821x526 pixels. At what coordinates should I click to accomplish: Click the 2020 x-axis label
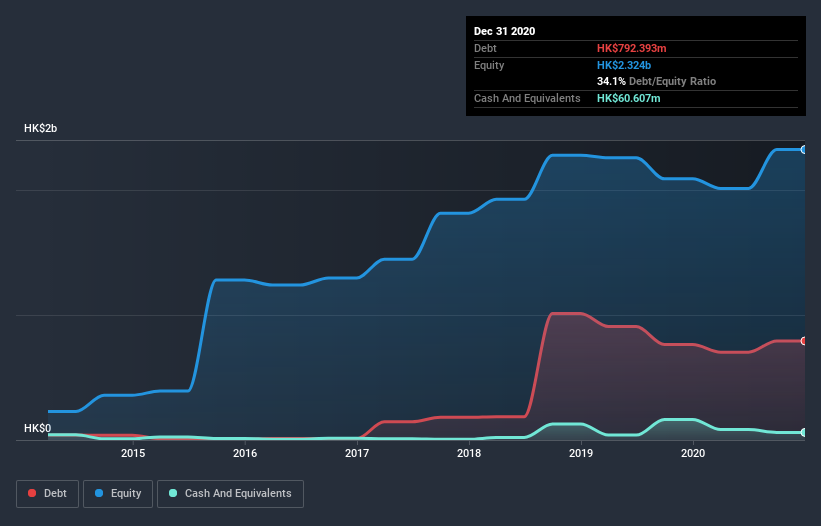[693, 453]
